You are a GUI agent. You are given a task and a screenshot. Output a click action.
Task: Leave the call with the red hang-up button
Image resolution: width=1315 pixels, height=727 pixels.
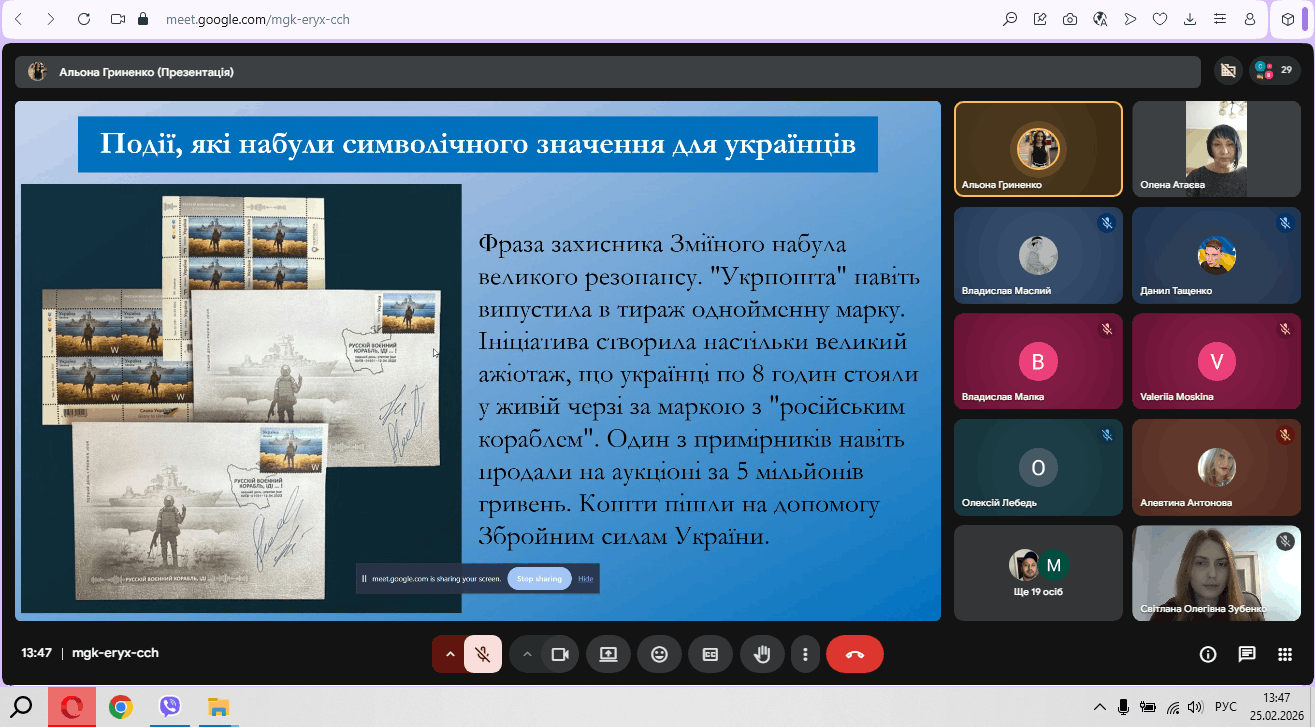[854, 654]
